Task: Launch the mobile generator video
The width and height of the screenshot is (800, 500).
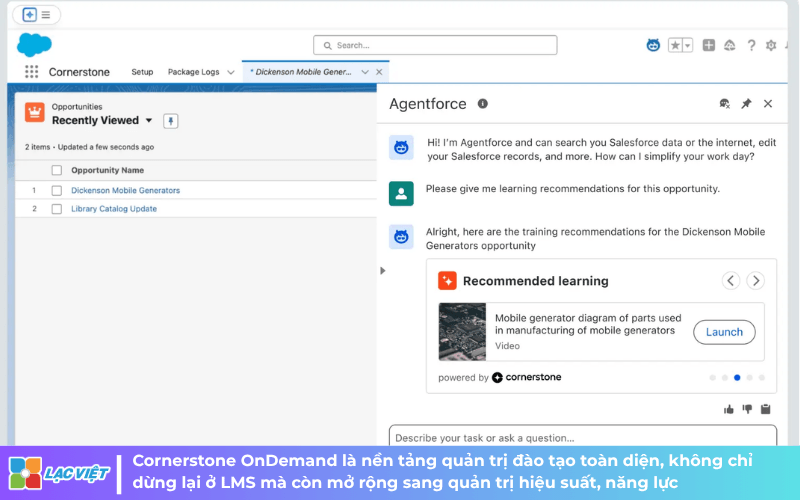Action: (x=724, y=332)
